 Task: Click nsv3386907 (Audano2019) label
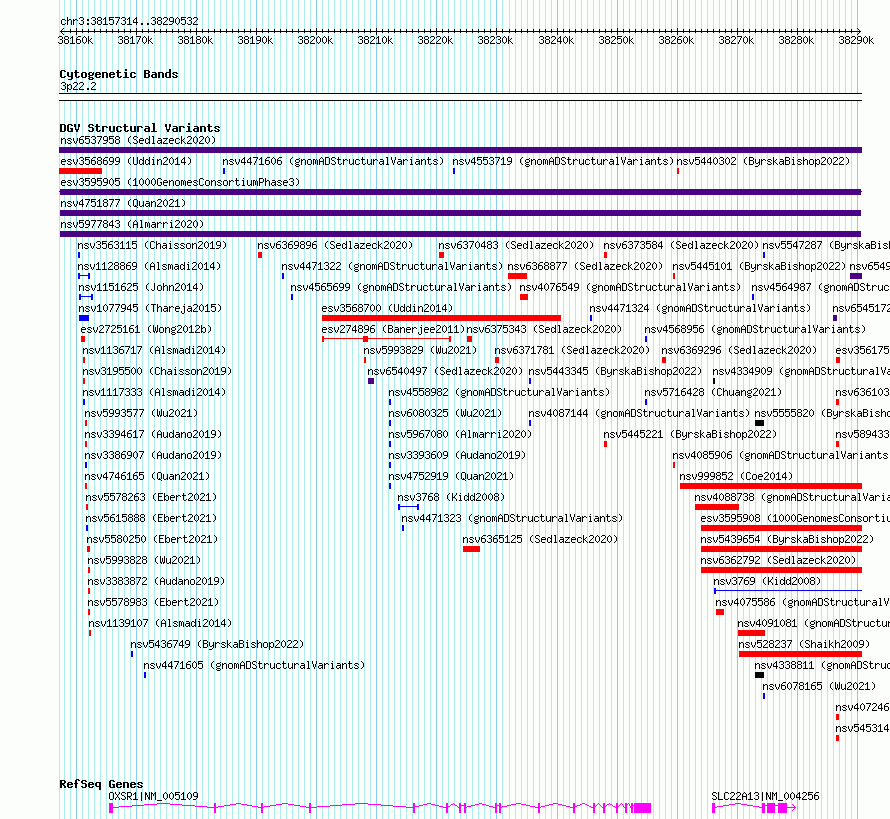coord(153,455)
